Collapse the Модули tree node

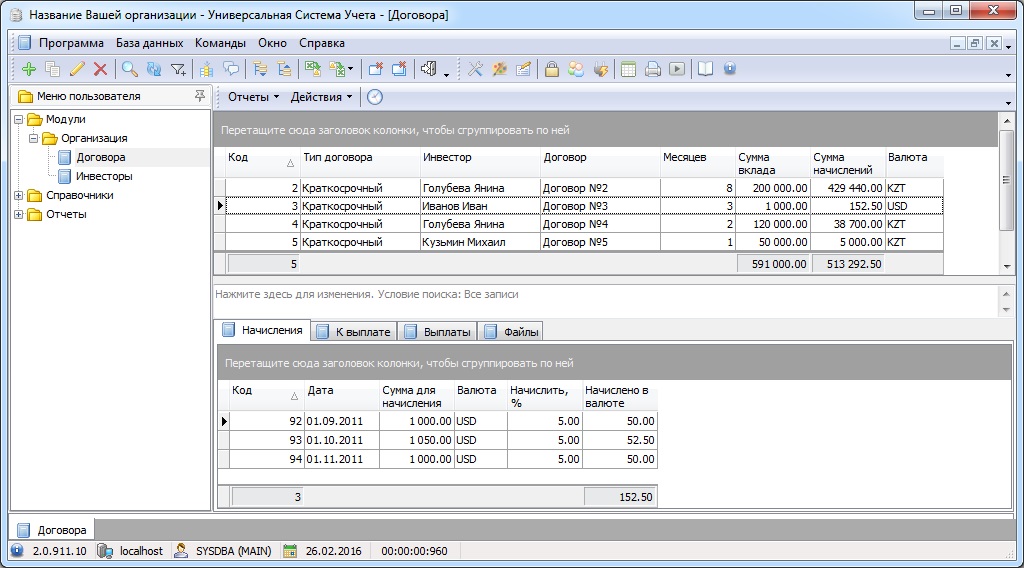19,119
